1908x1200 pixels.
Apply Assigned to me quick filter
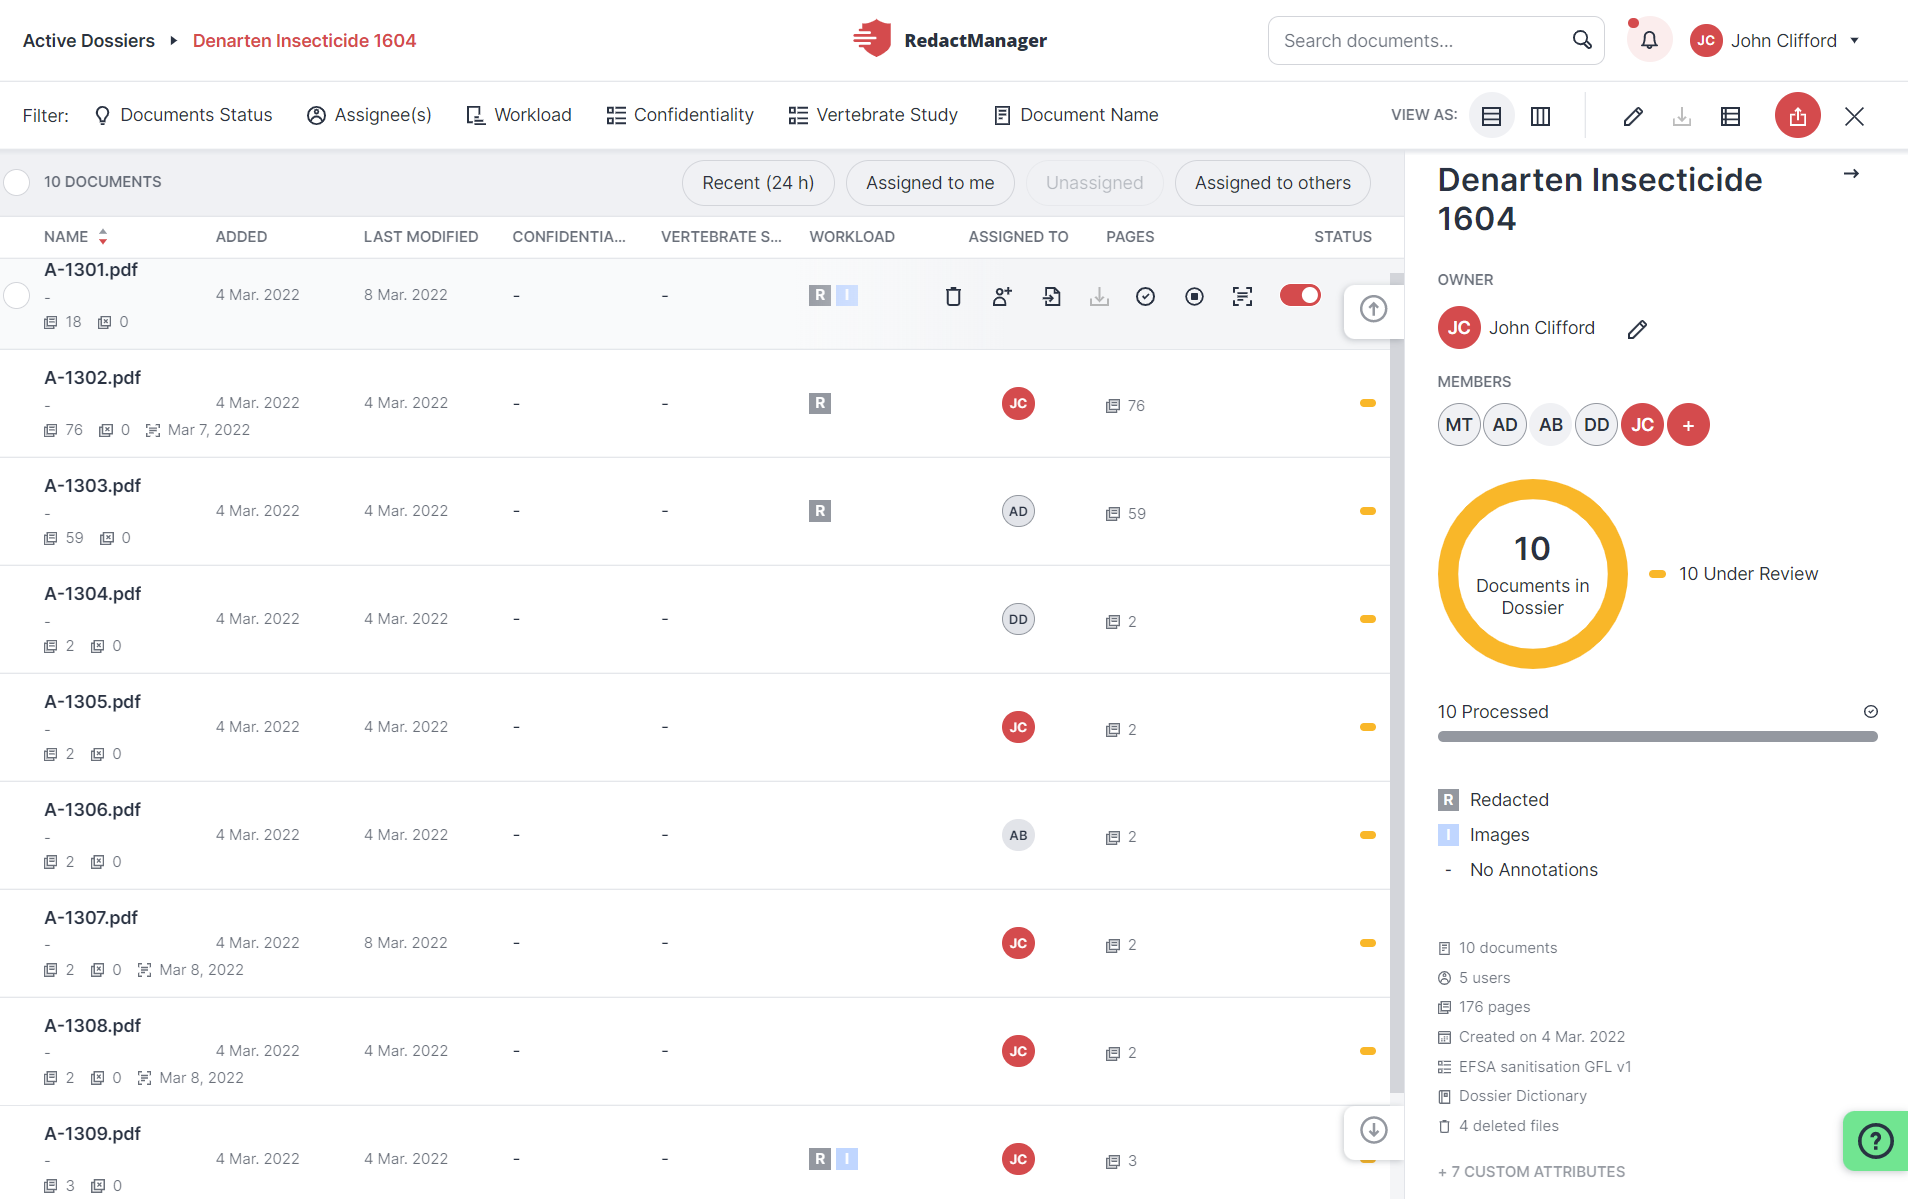(x=930, y=183)
